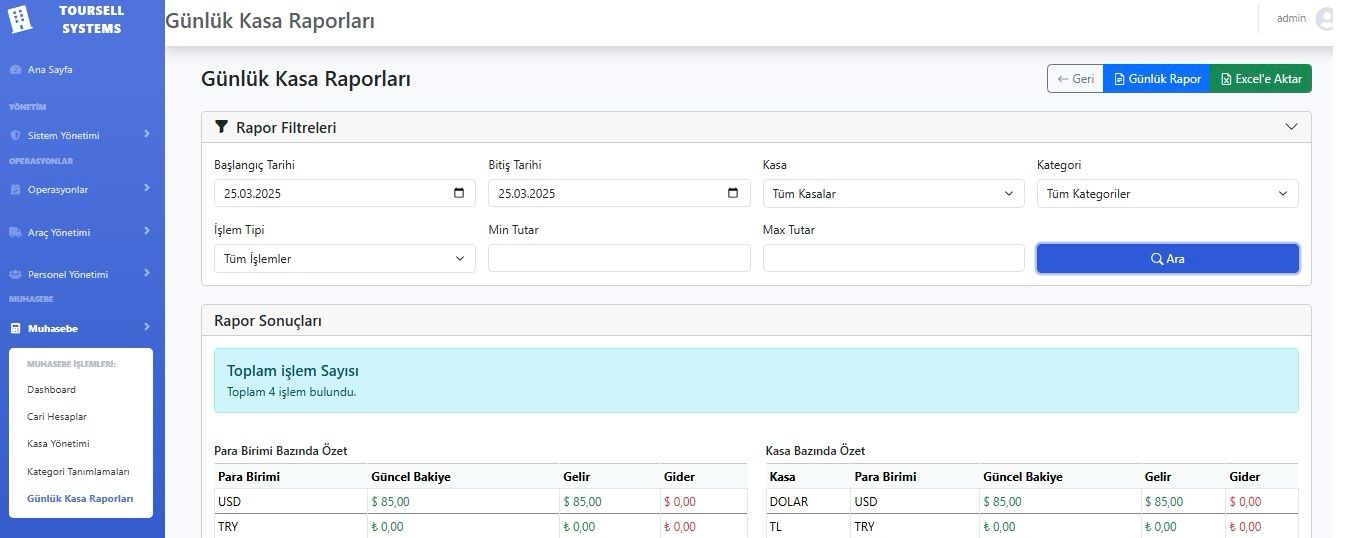Screen dimensions: 1370x538
Task: Click the Araç Yönetimi truck icon
Action: click(15, 232)
